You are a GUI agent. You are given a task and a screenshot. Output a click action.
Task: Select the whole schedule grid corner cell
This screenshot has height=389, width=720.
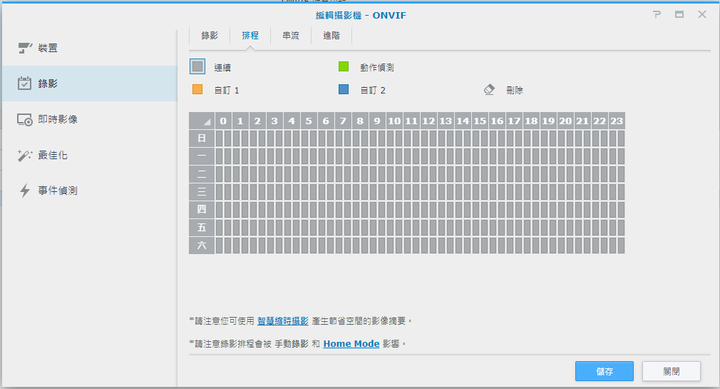click(202, 121)
